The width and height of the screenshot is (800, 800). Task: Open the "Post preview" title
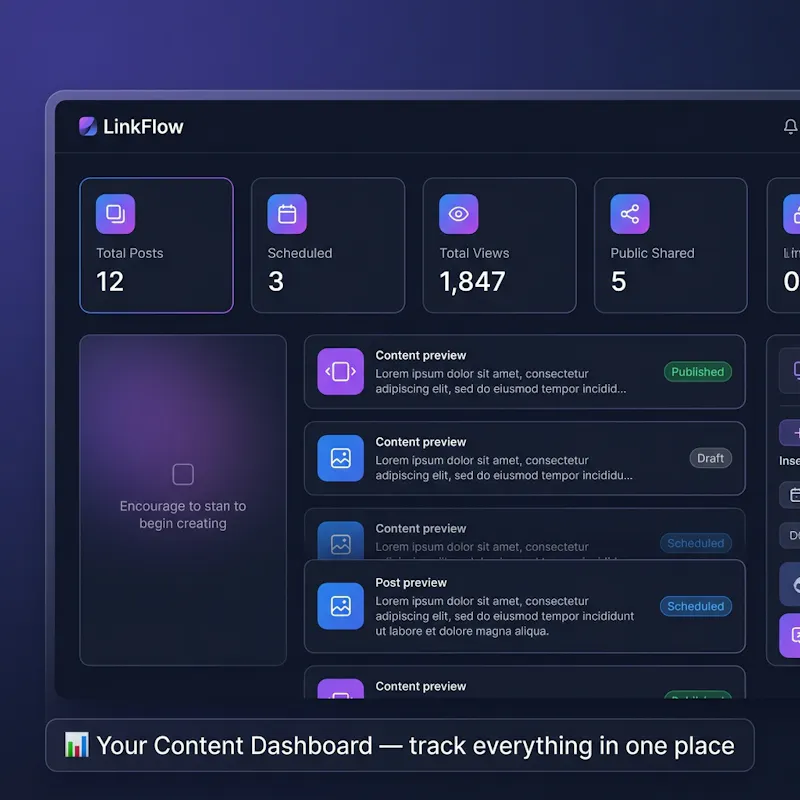pyautogui.click(x=411, y=583)
